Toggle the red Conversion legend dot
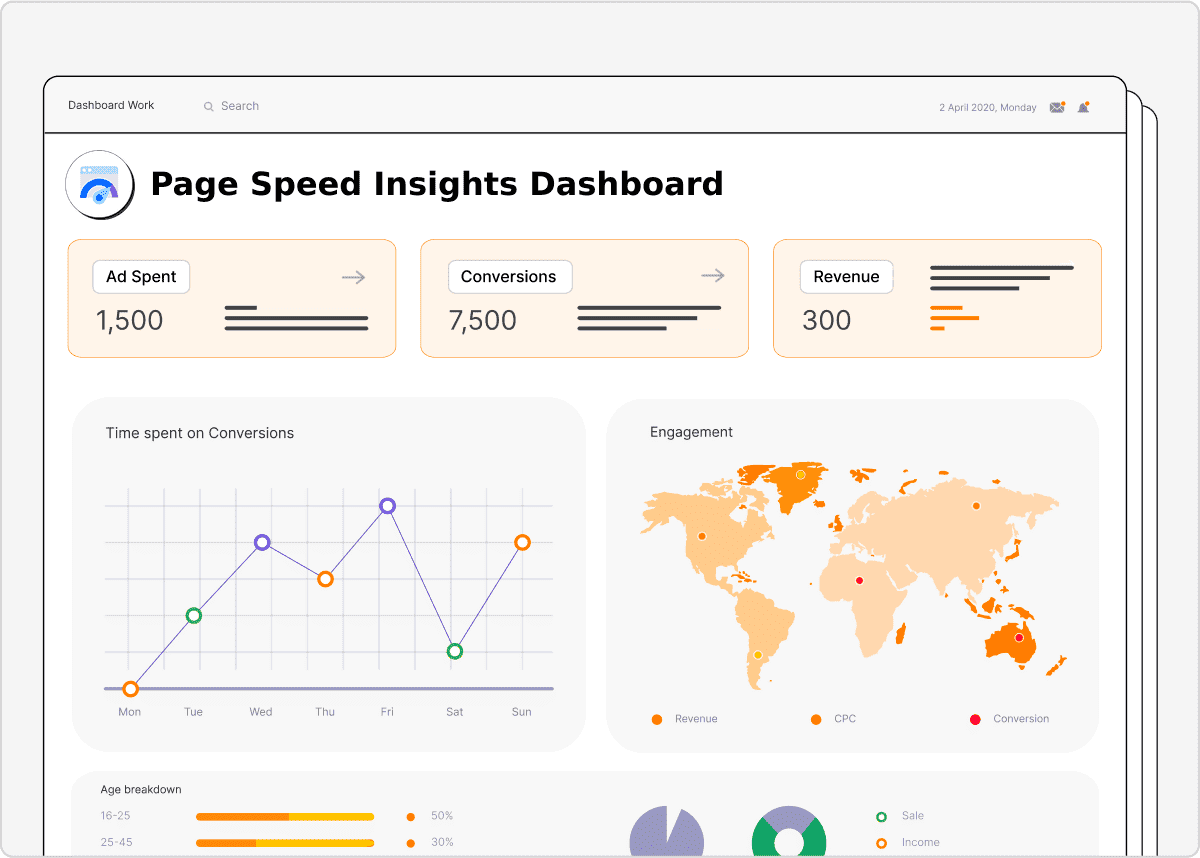This screenshot has height=858, width=1200. 975,720
